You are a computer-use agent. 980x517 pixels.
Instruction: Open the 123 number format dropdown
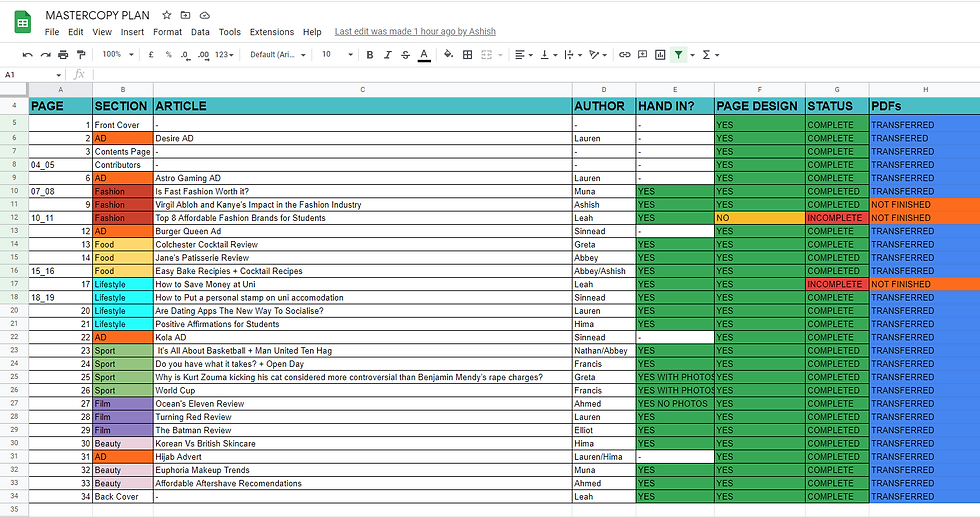(224, 55)
